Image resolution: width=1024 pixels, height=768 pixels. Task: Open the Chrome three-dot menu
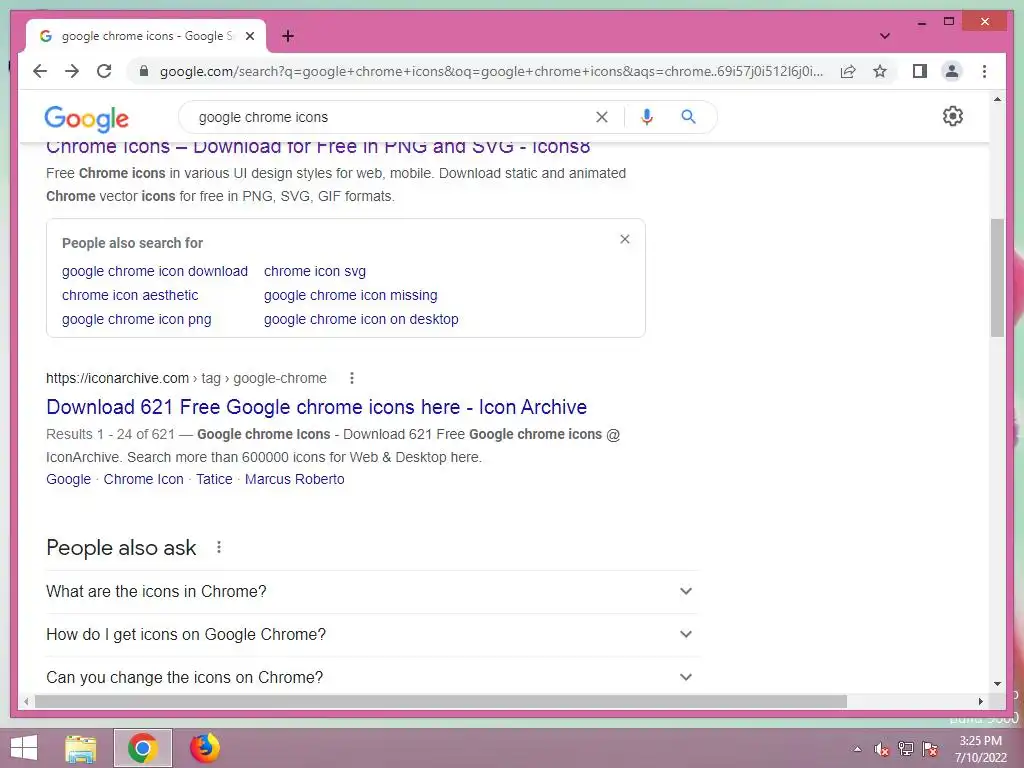click(984, 71)
